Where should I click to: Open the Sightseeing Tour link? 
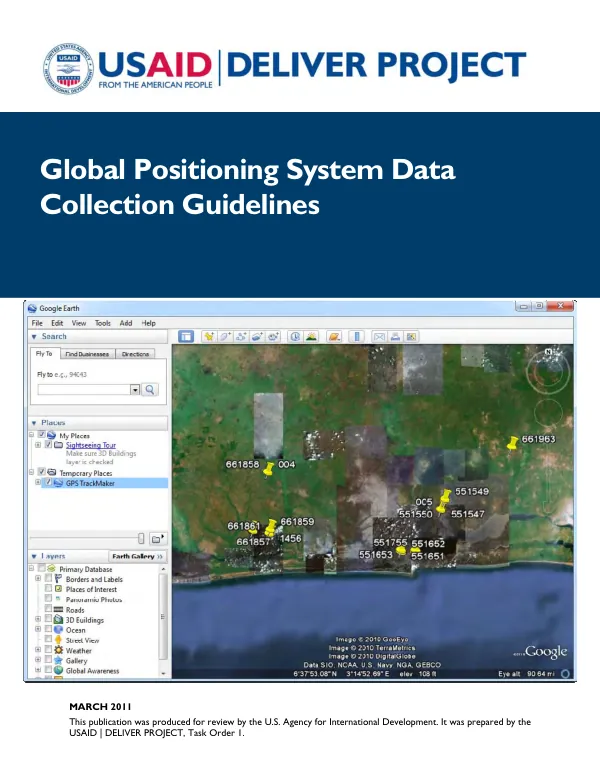tap(91, 445)
